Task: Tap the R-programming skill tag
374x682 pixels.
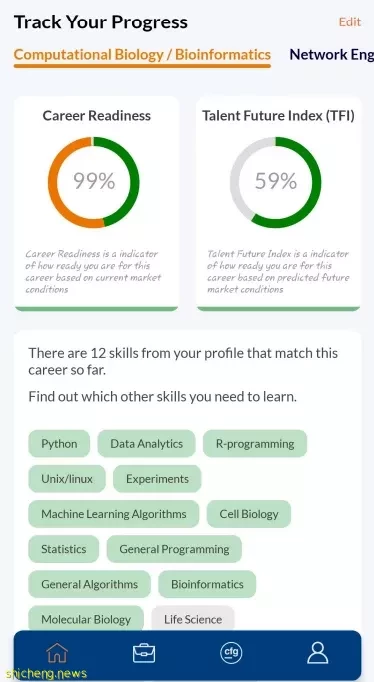Action: coord(255,444)
